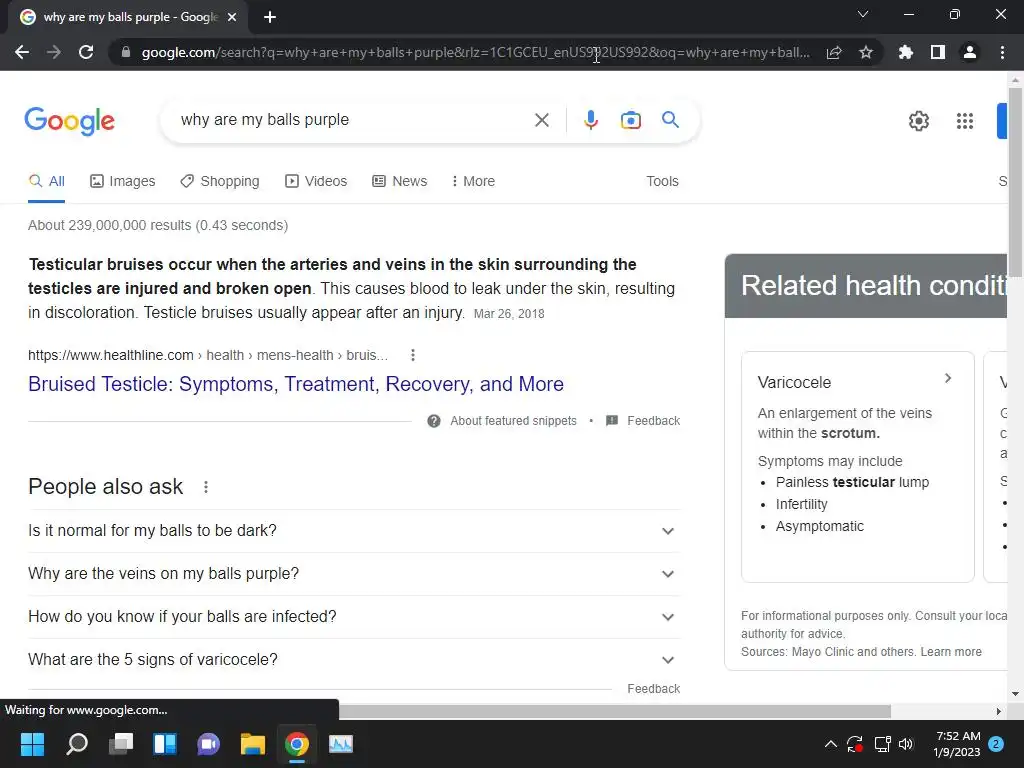Show hidden system tray icons chevron
The image size is (1024, 768).
click(830, 744)
